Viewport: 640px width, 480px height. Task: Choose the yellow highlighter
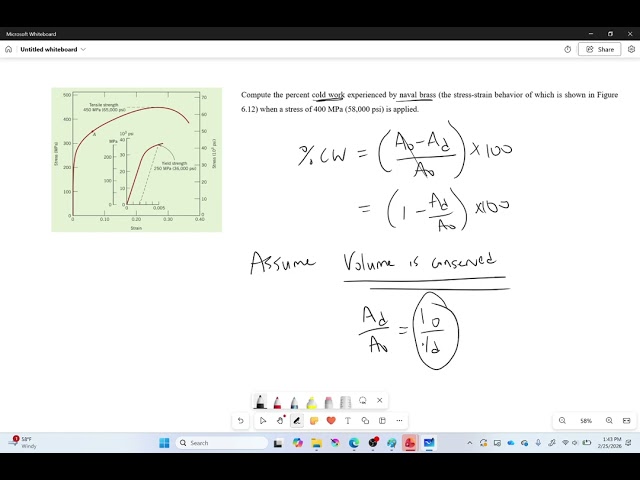click(x=311, y=402)
